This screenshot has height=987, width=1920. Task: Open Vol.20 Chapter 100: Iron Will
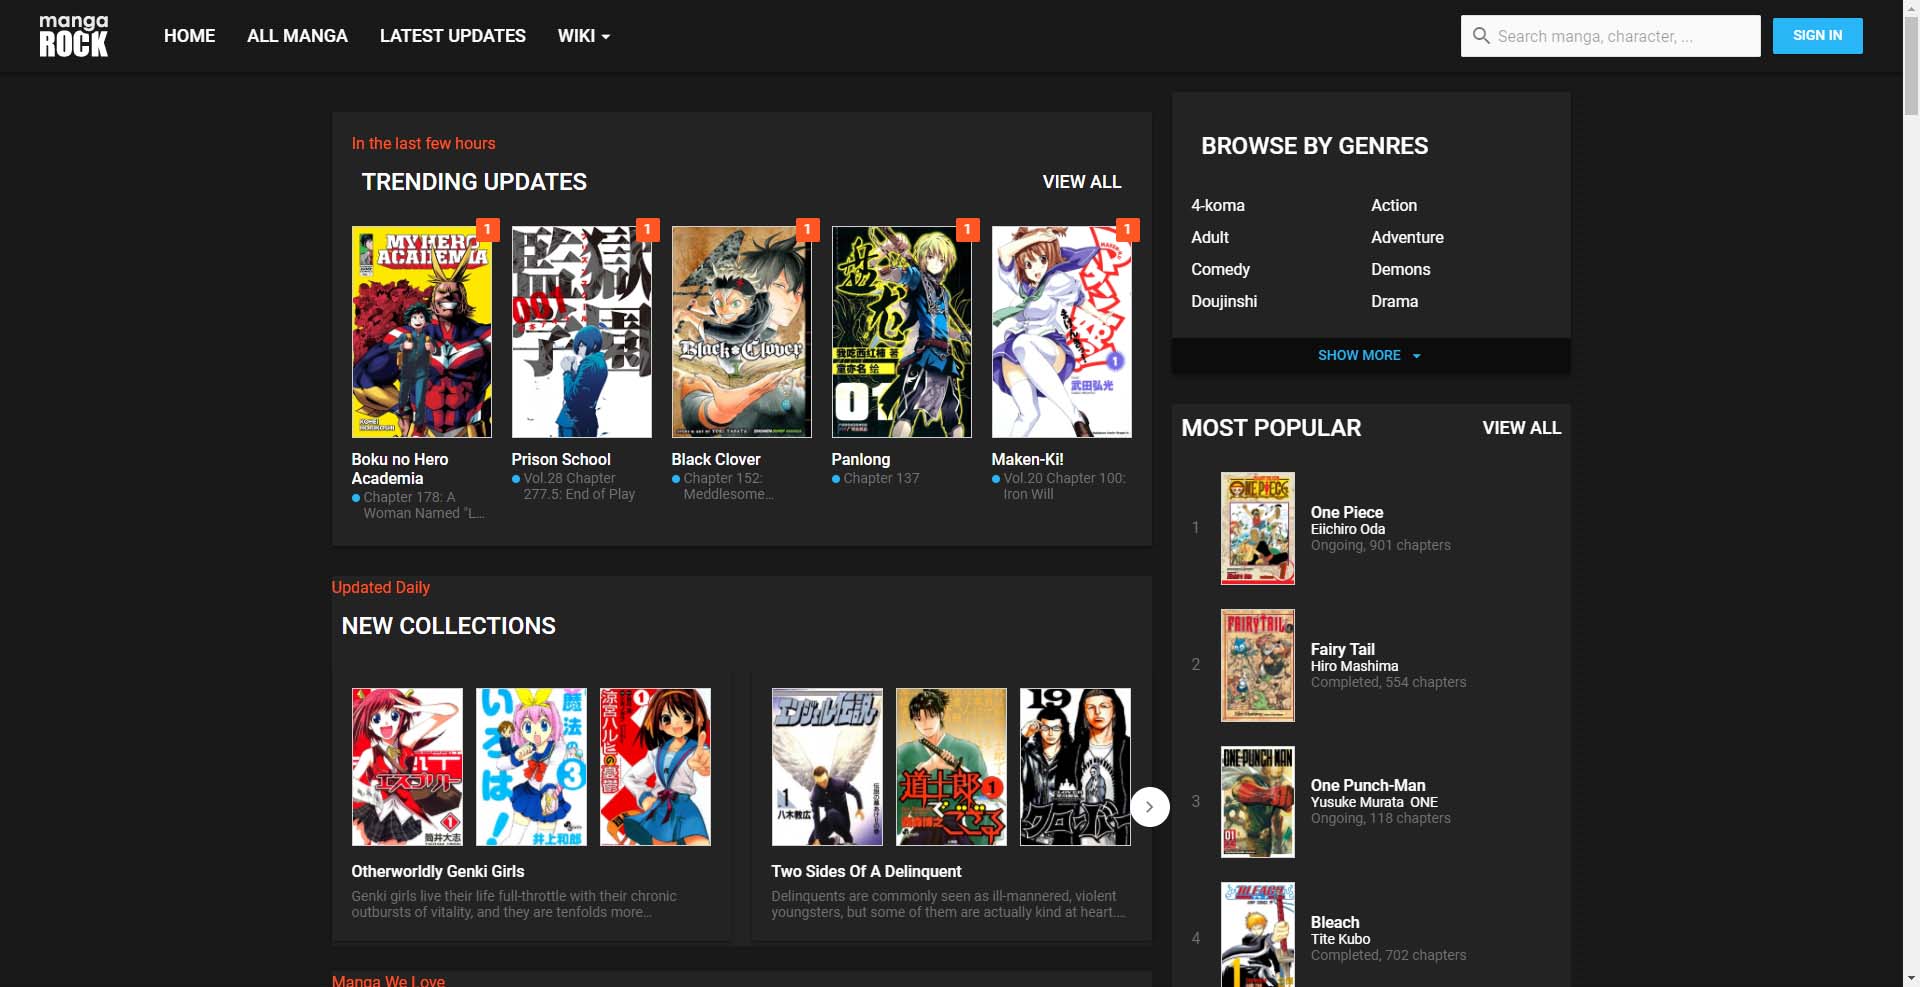pos(1064,486)
